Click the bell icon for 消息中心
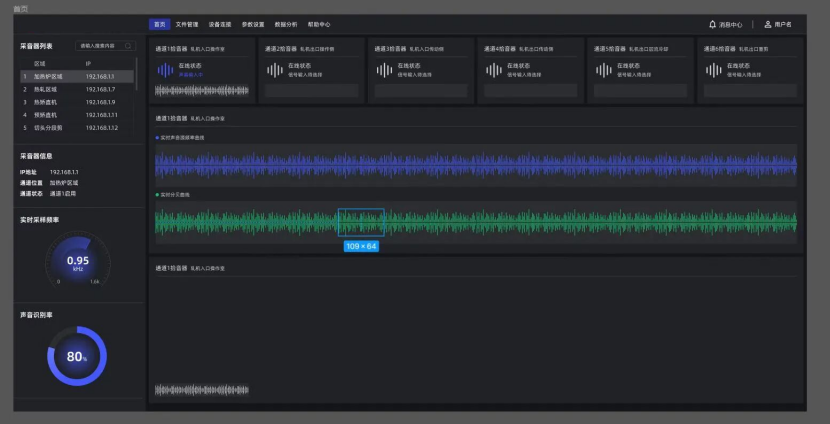Viewport: 830px width, 424px height. point(712,24)
